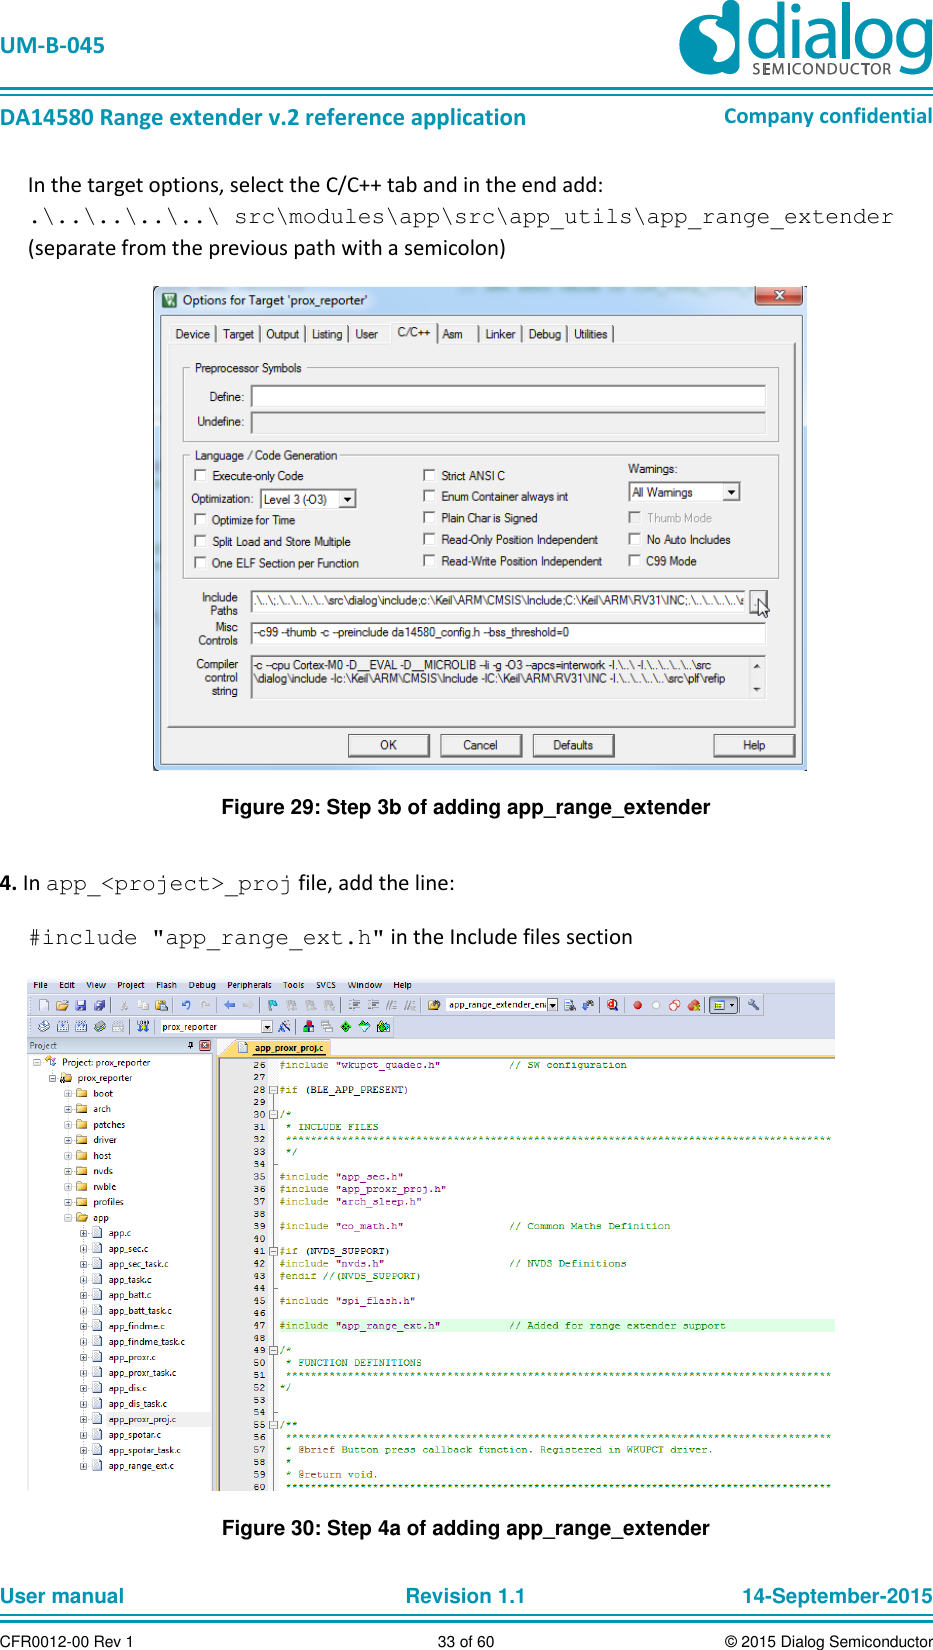The image size is (933, 1650).
Task: Toggle the C99 Mode checkbox
Action: [x=634, y=561]
